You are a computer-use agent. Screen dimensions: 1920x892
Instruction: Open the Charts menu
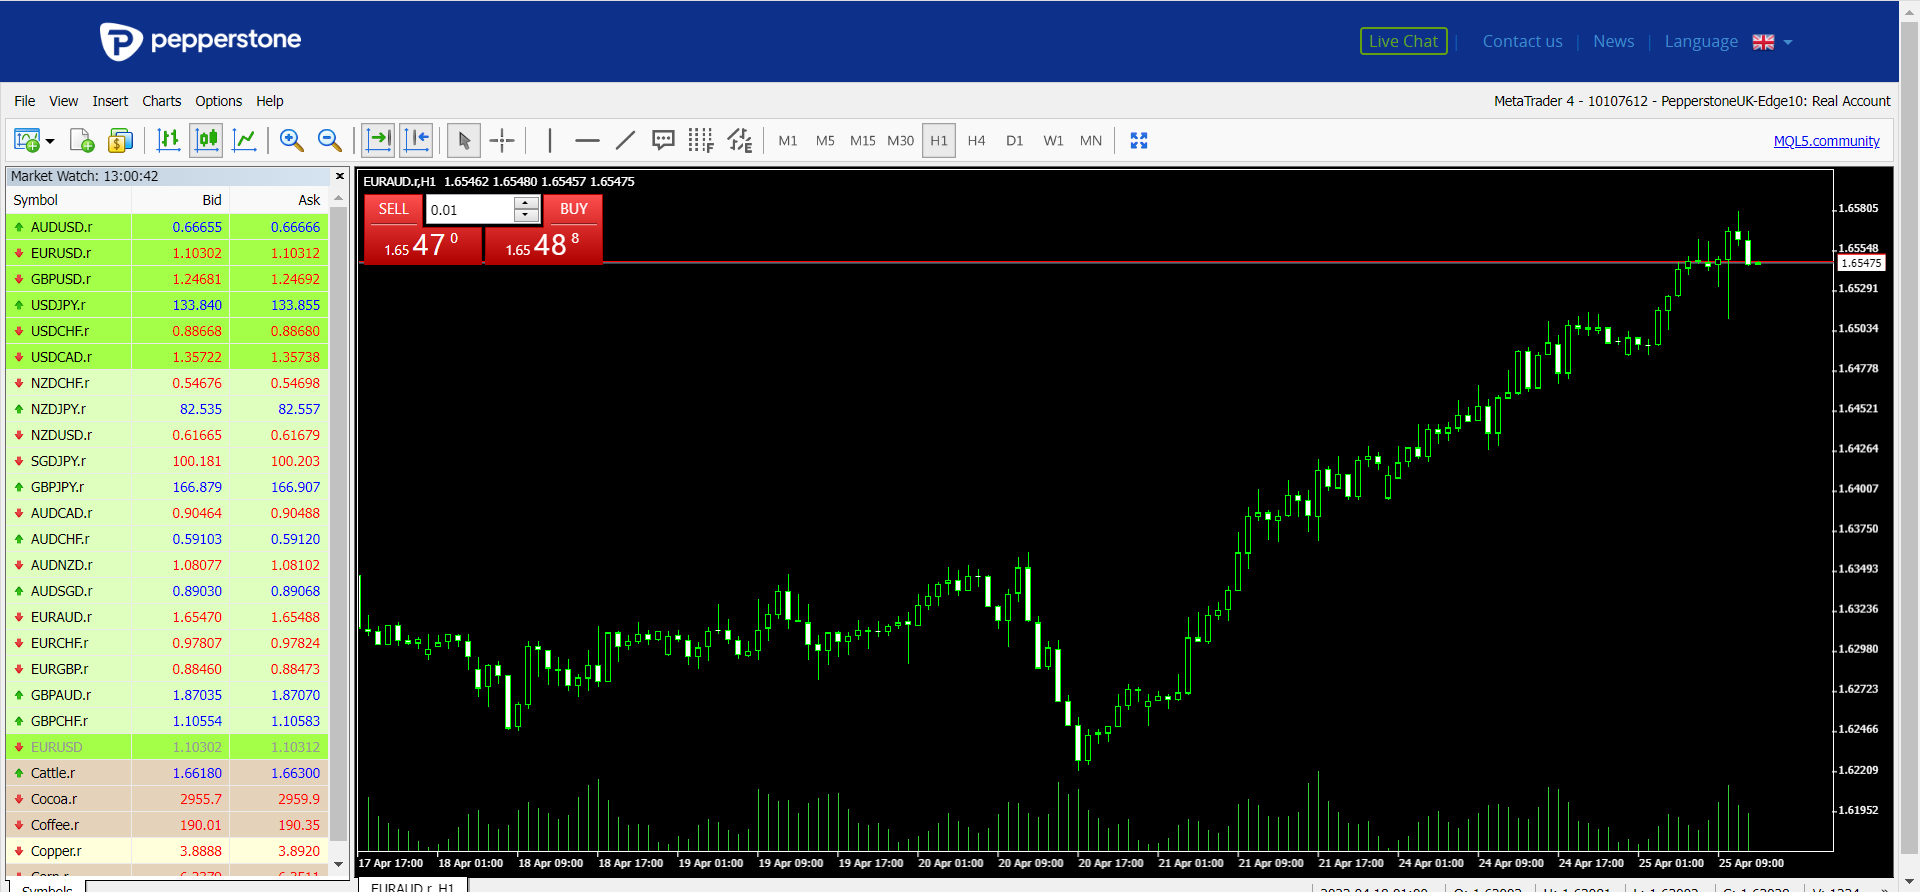point(161,101)
